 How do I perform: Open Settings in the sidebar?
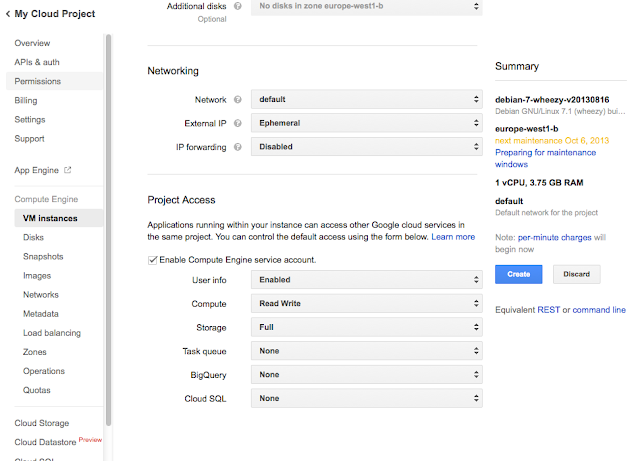(30, 120)
